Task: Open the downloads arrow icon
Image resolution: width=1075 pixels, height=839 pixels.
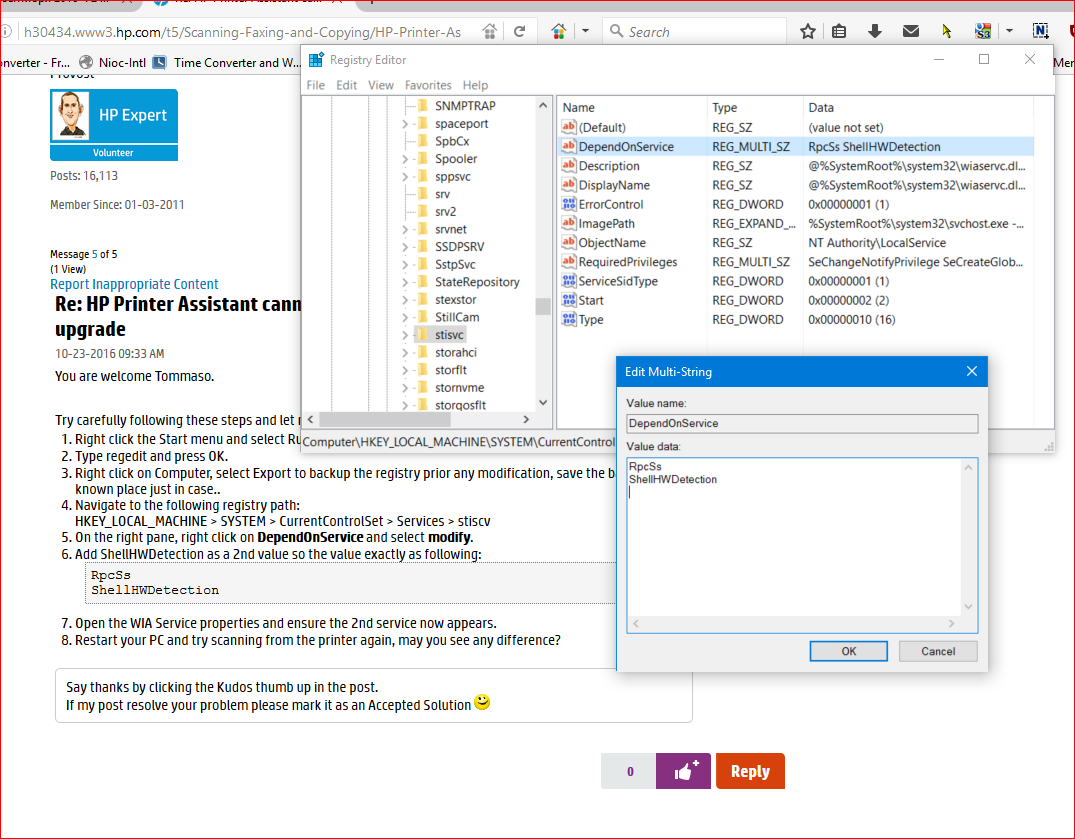Action: tap(875, 32)
